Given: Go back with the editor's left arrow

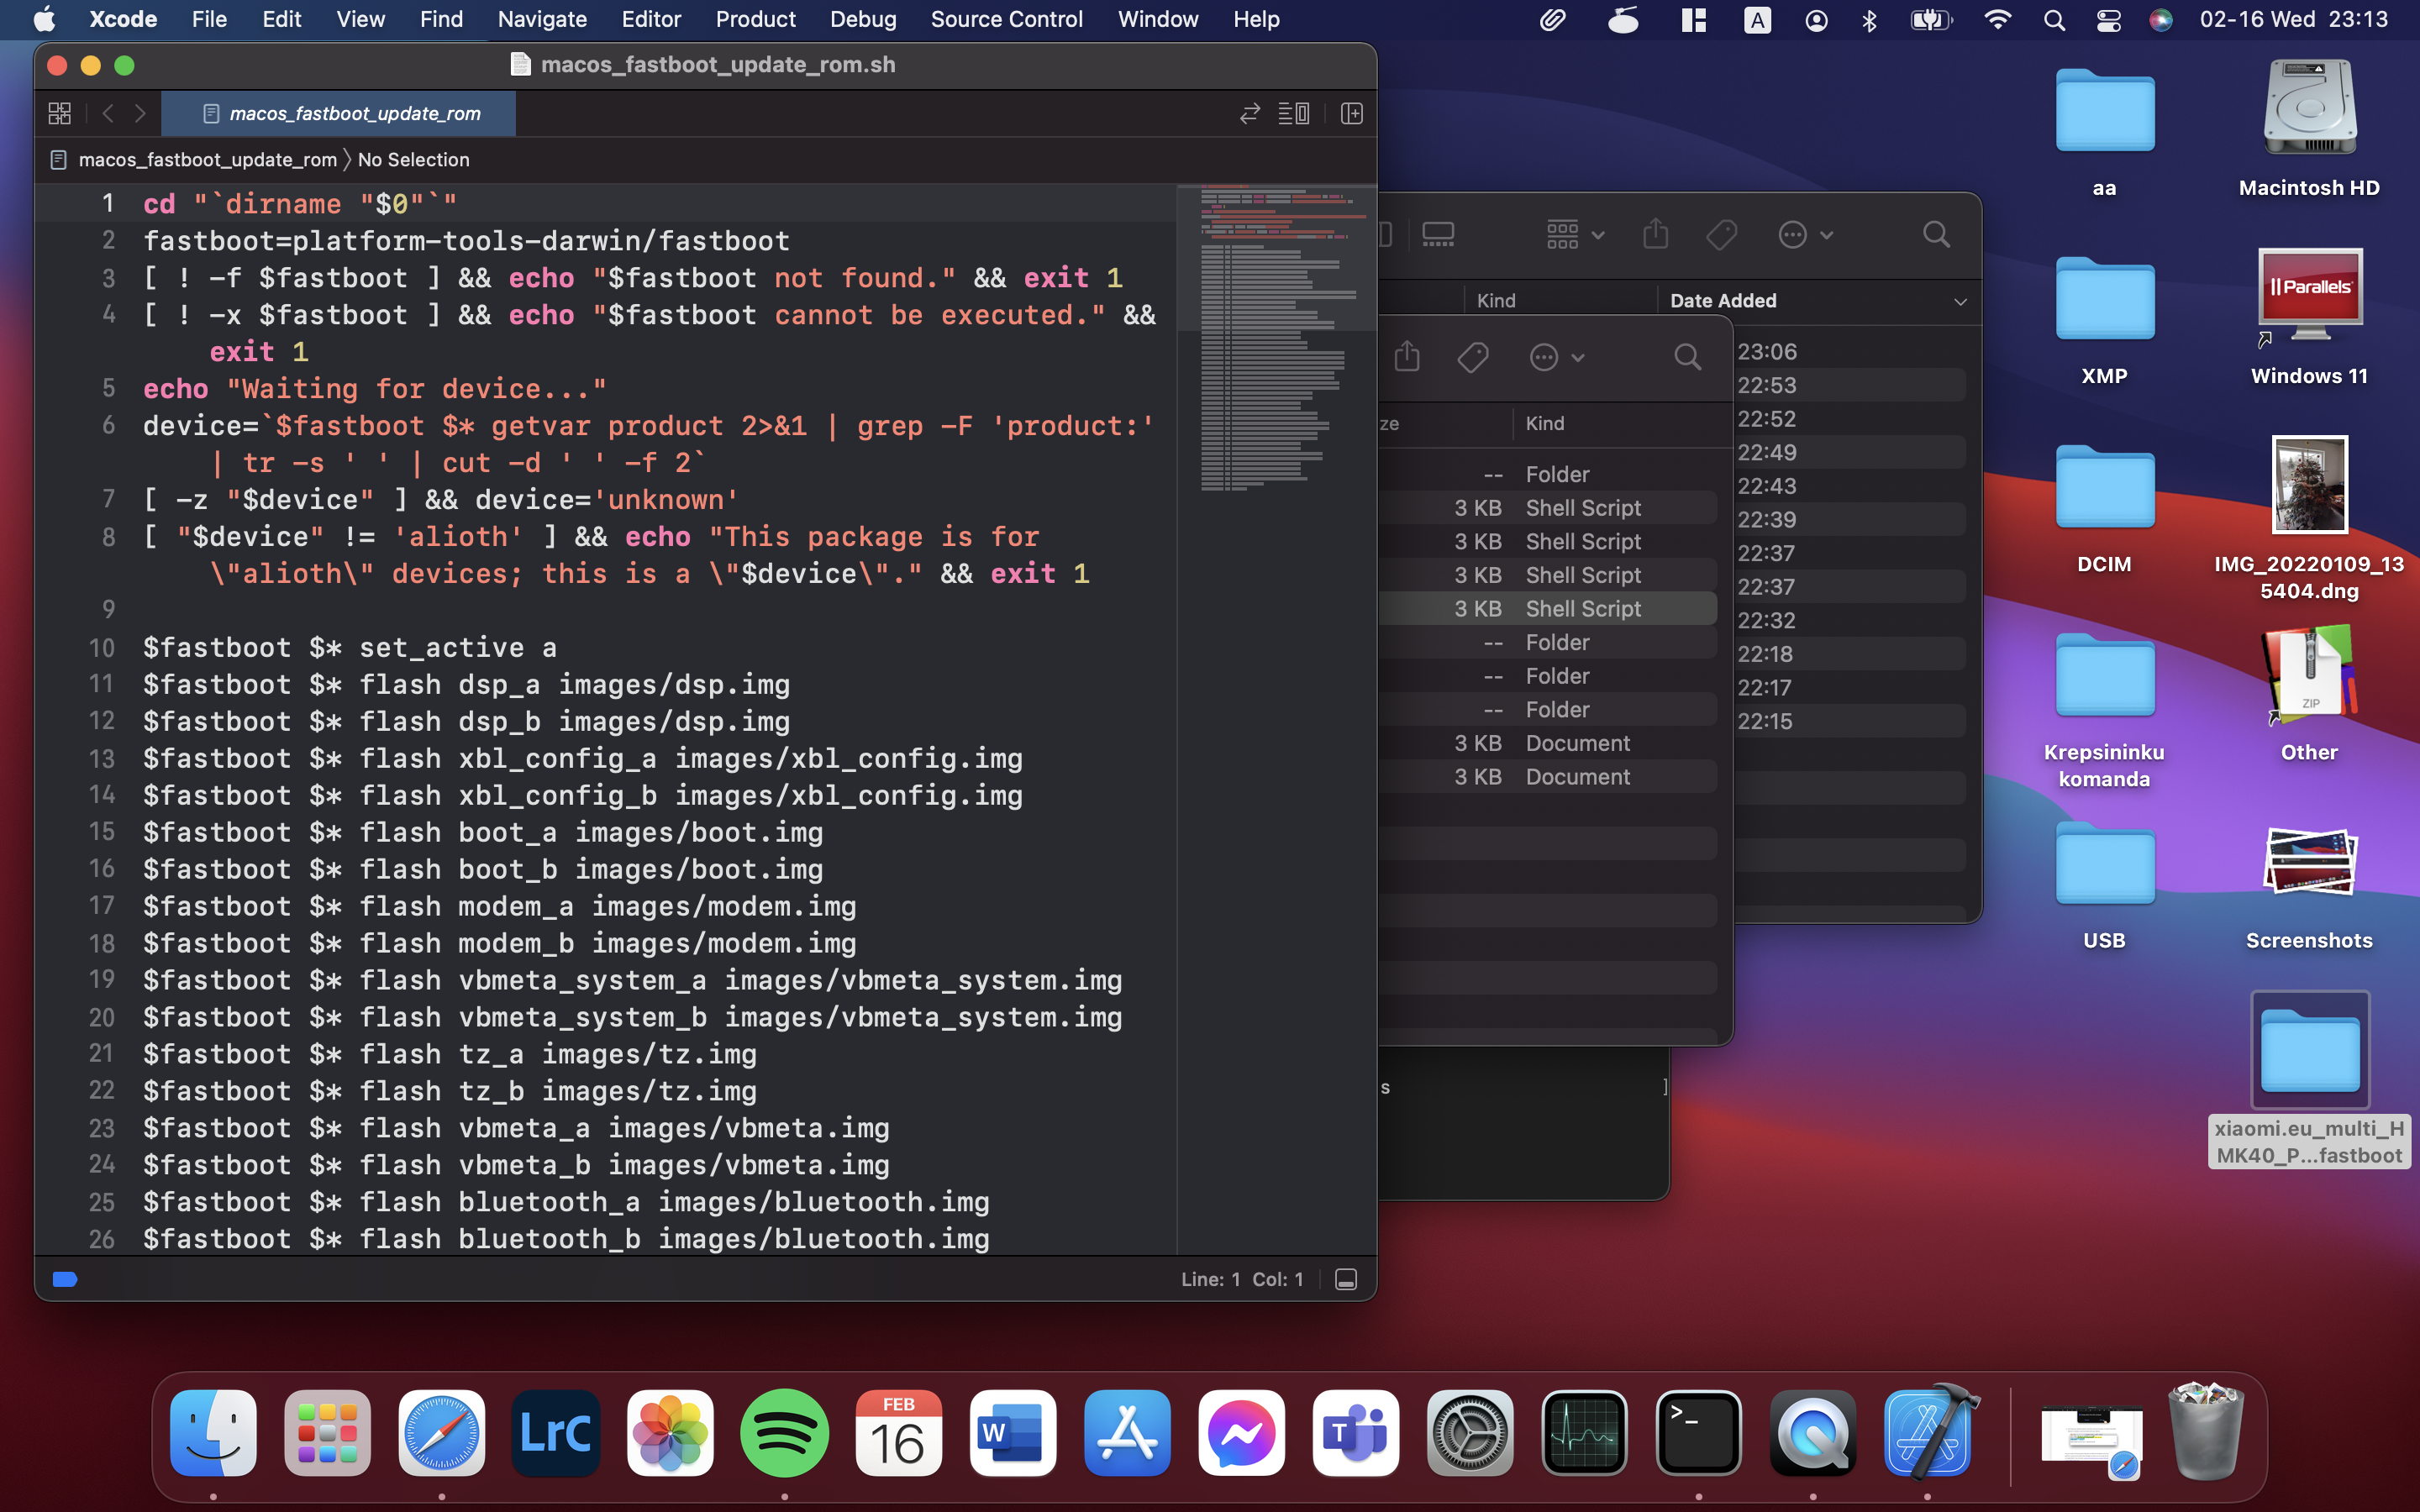Looking at the screenshot, I should [x=108, y=114].
